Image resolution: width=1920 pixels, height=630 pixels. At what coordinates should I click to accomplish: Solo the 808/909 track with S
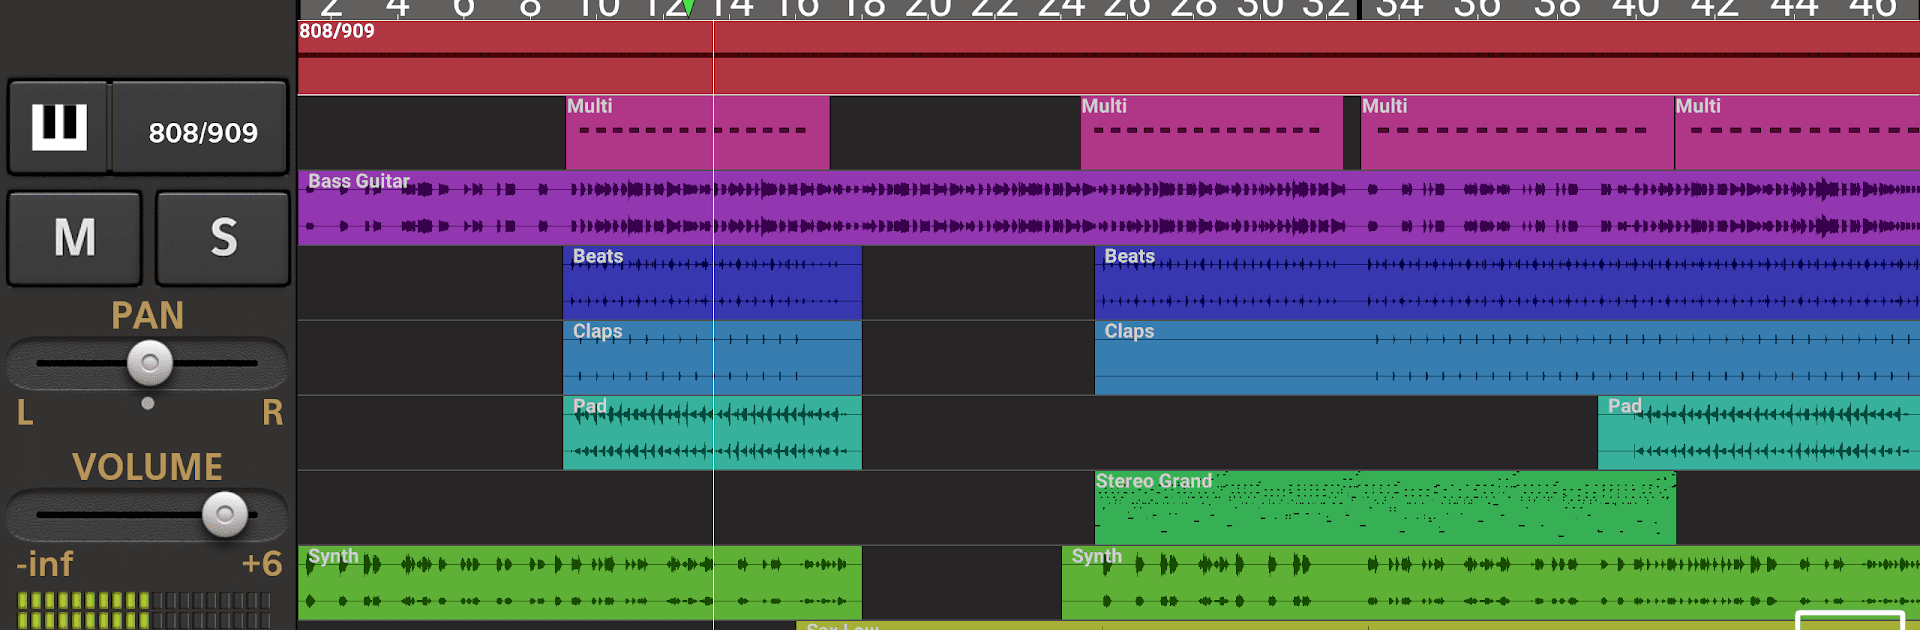(x=223, y=238)
